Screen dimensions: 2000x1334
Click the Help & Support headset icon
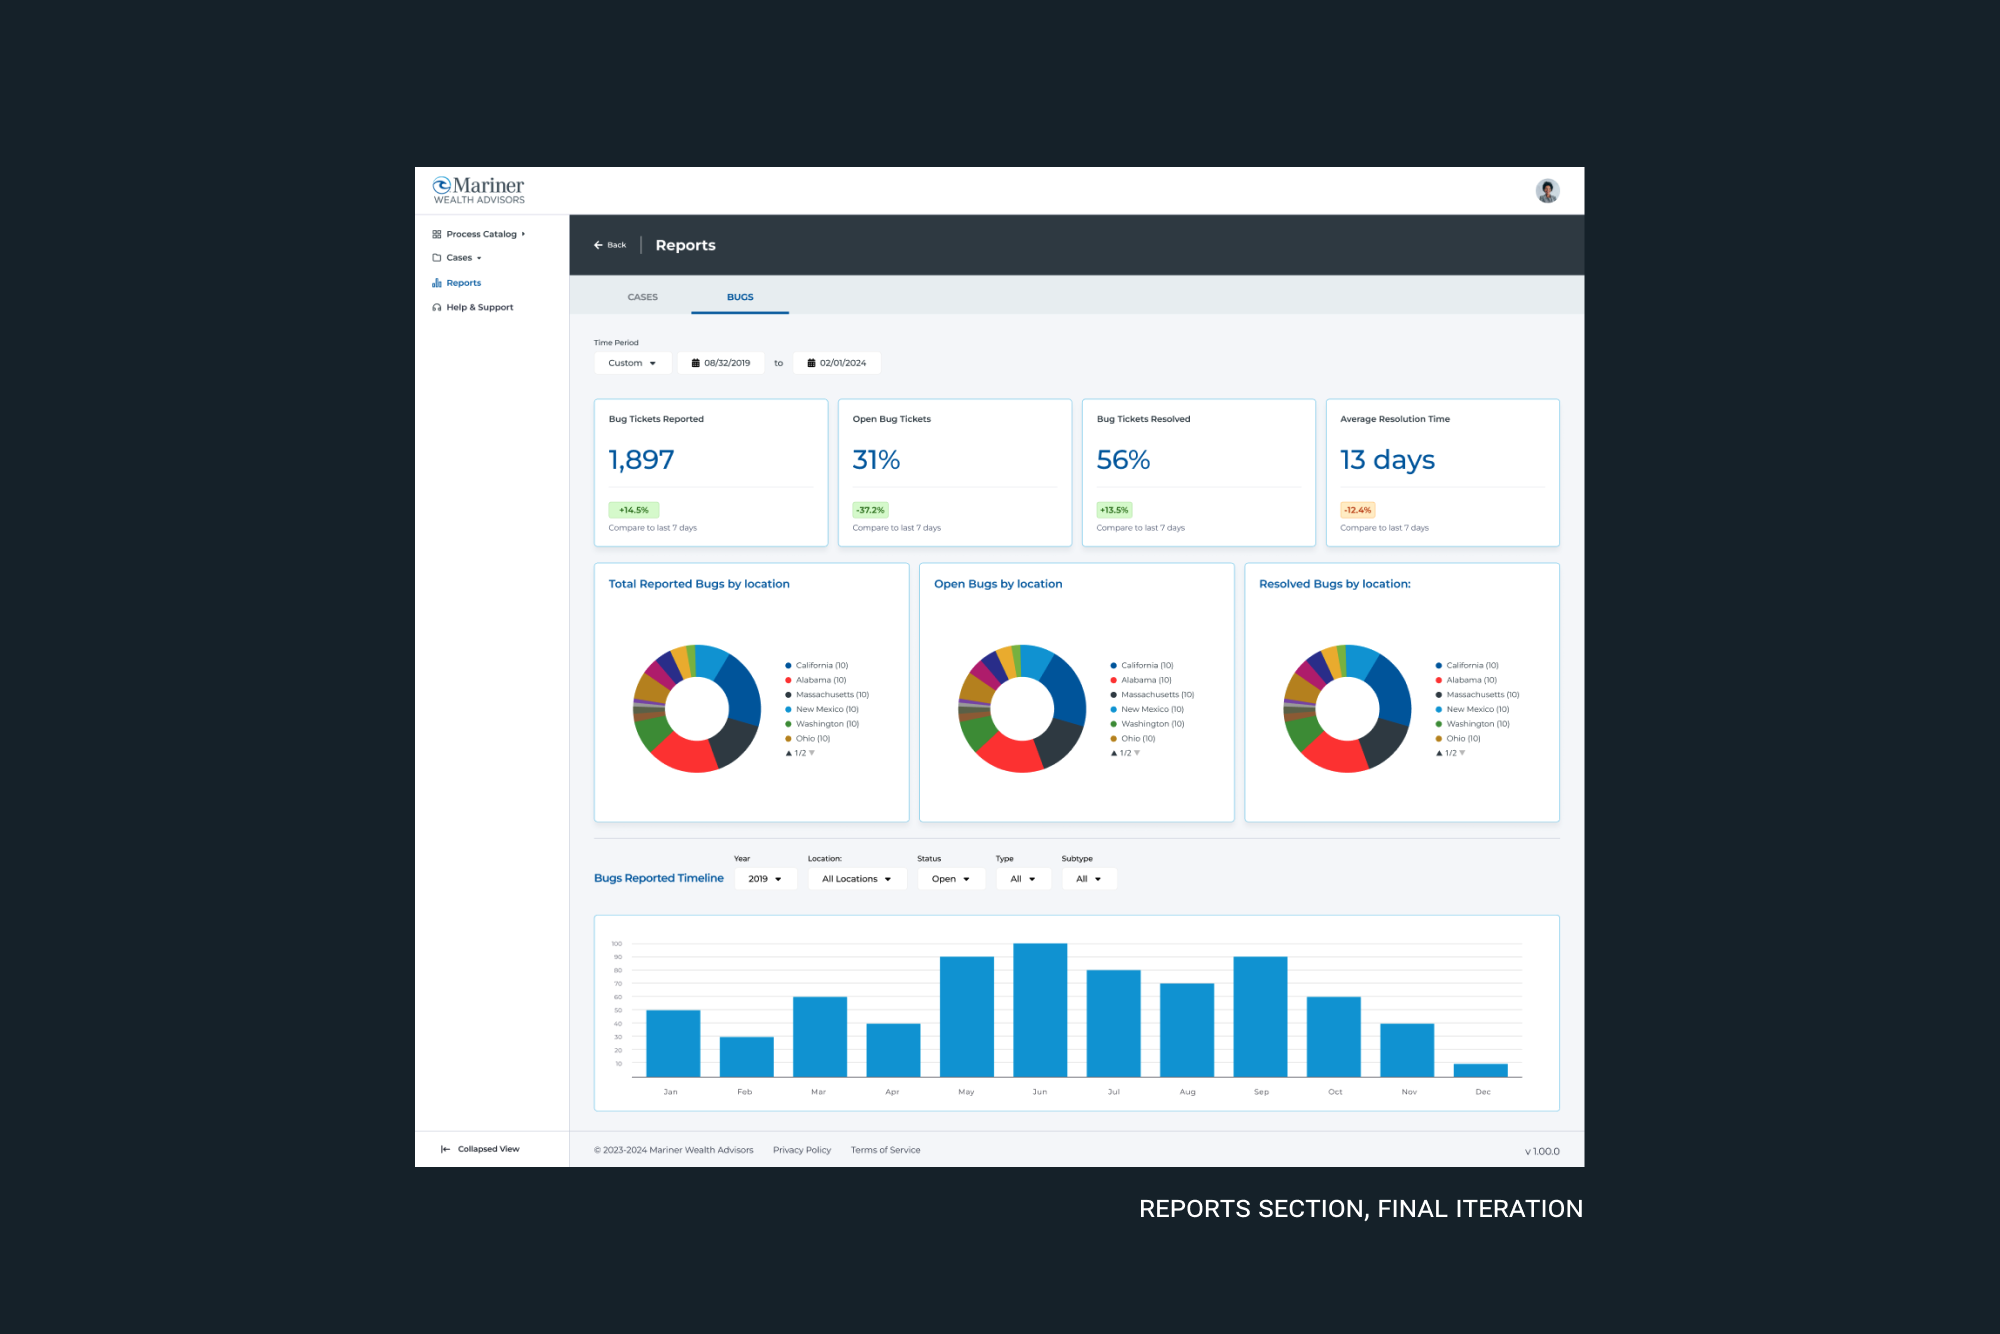coord(436,307)
